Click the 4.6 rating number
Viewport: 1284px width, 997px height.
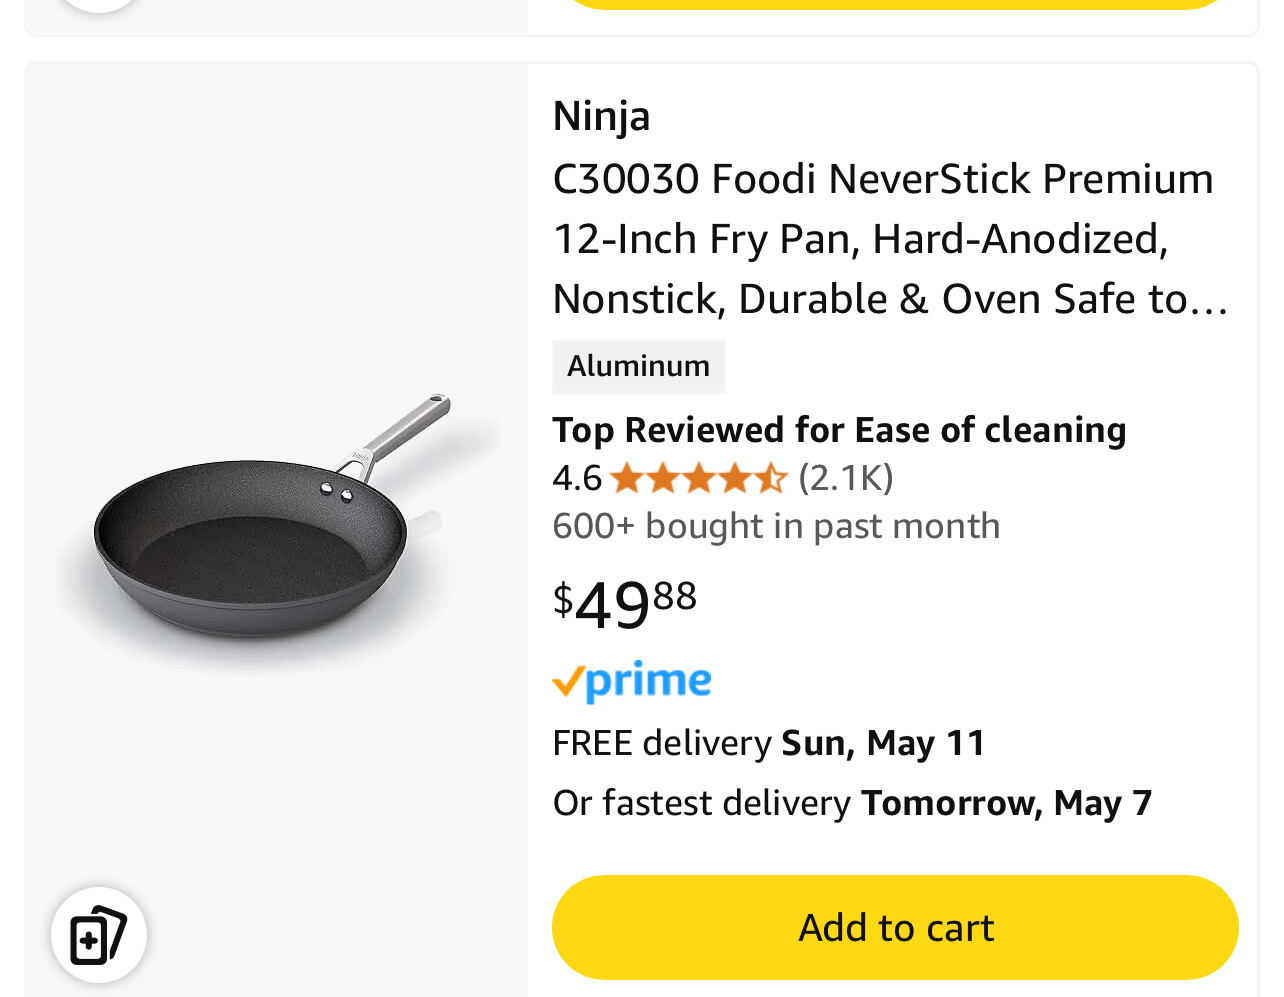(577, 478)
